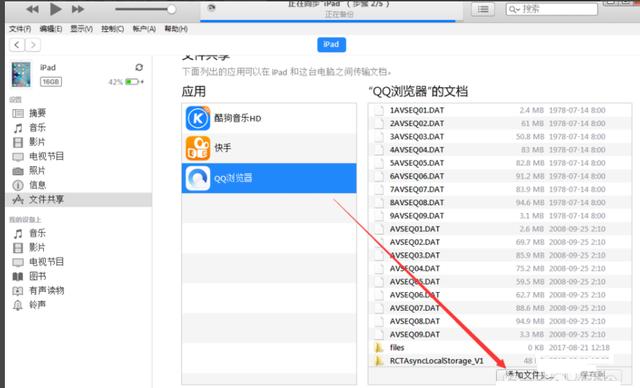The image size is (640, 388).
Task: Click the battery indicator icon
Action: (x=132, y=82)
